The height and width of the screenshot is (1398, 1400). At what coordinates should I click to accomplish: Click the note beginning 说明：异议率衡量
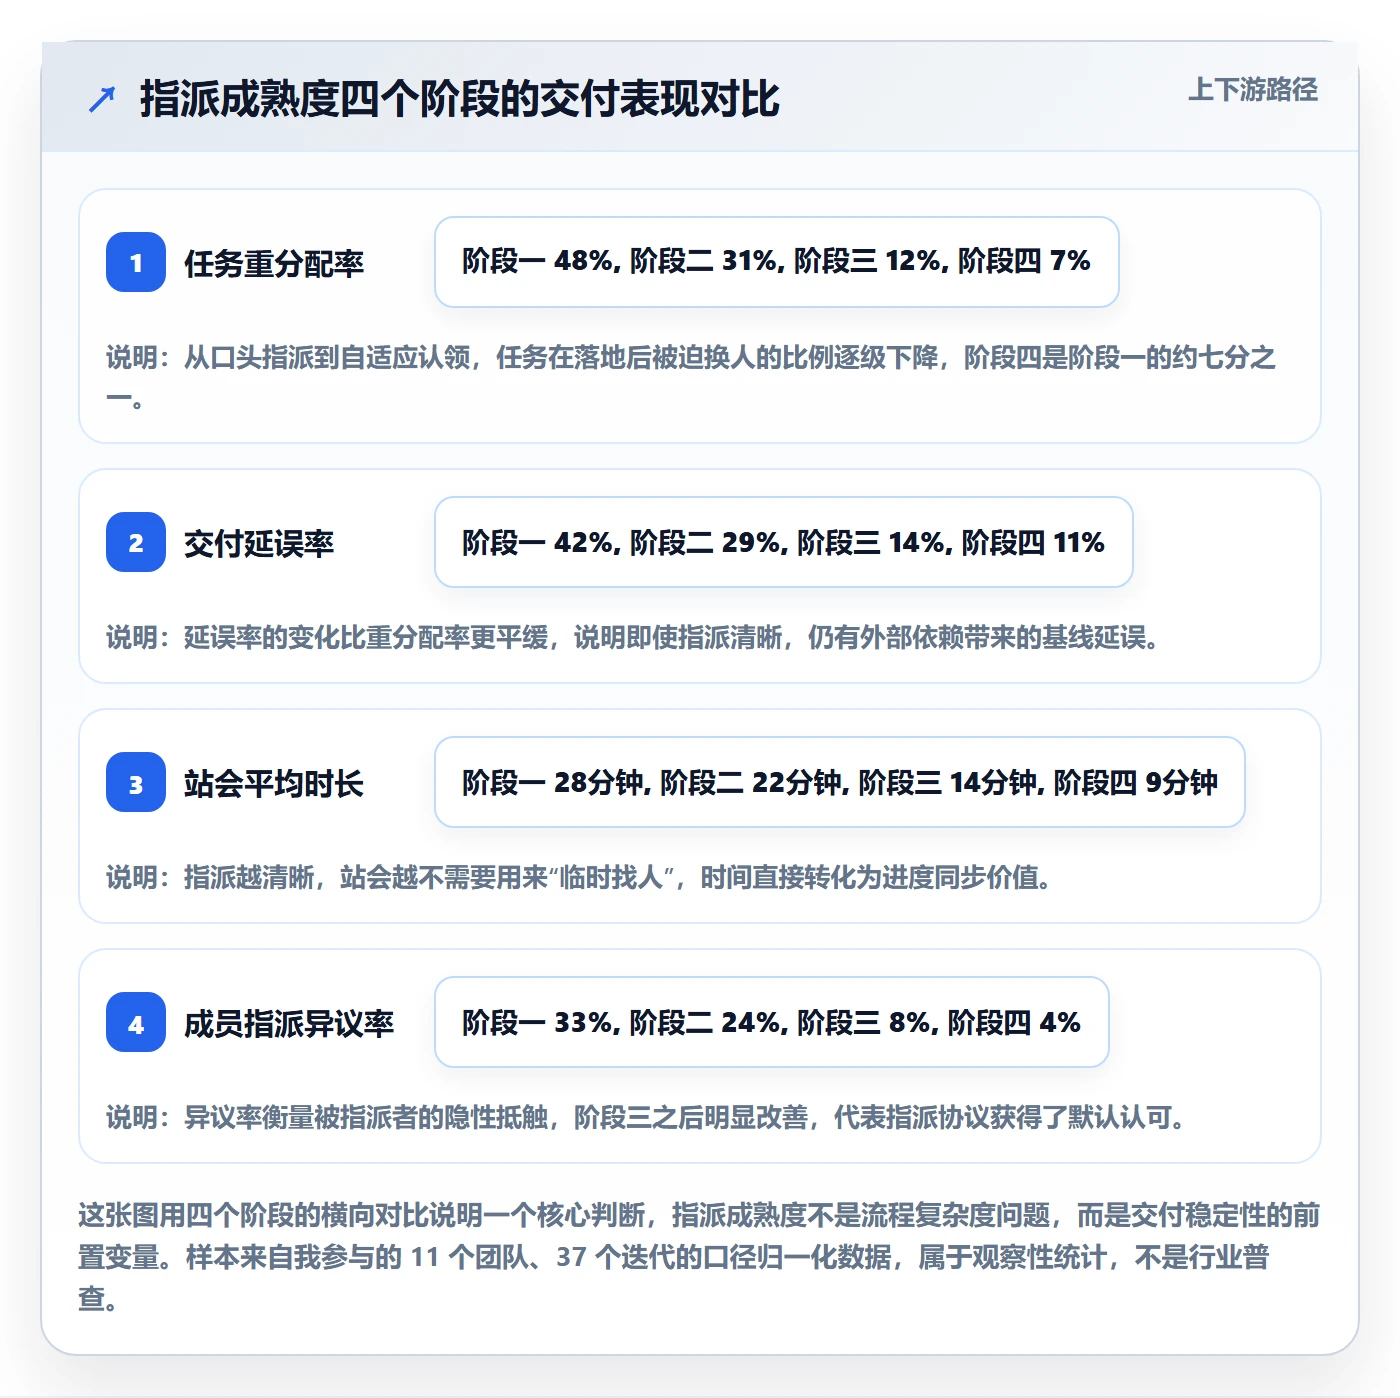(x=646, y=1117)
